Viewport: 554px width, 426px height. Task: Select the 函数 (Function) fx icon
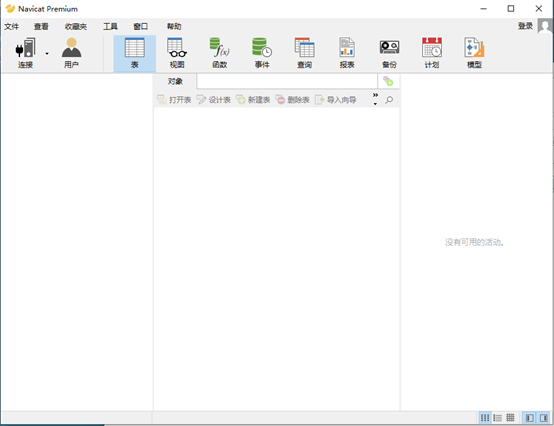click(x=219, y=53)
